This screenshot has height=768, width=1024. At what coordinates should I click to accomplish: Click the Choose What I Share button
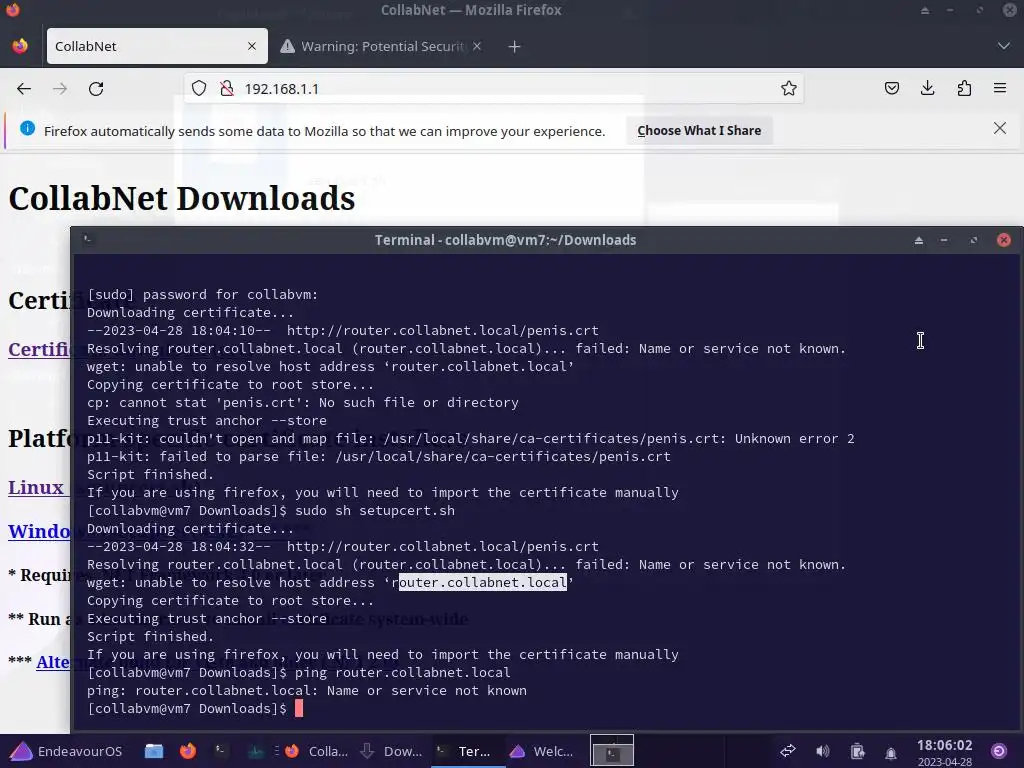[699, 131]
